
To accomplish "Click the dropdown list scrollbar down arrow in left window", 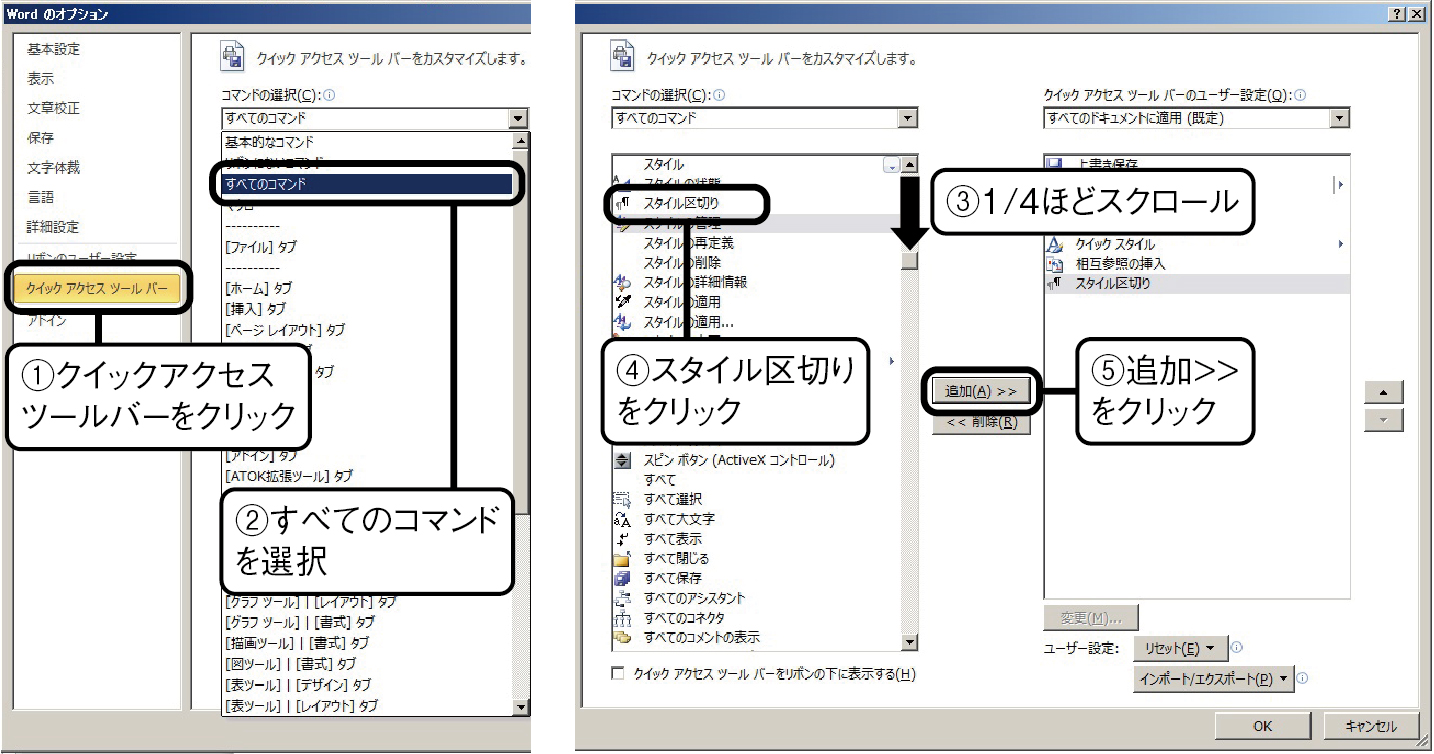I will click(520, 707).
